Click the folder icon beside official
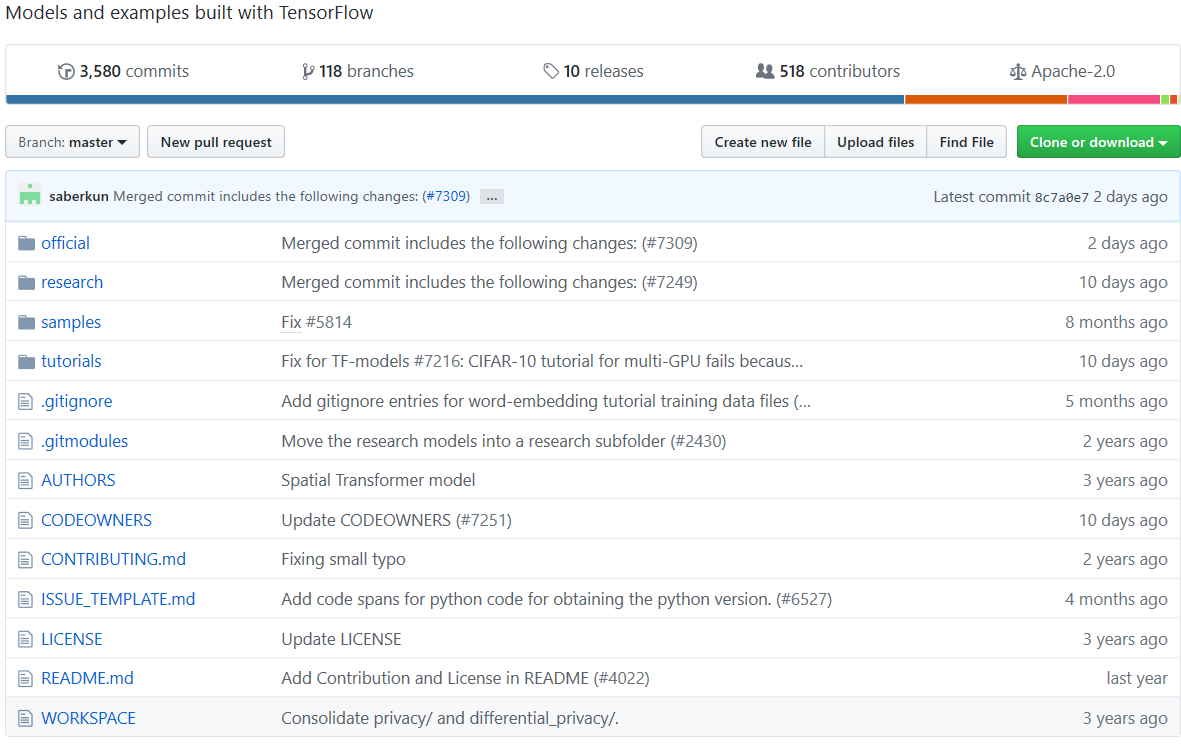Screen dimensions: 1181x744 (x=26, y=243)
